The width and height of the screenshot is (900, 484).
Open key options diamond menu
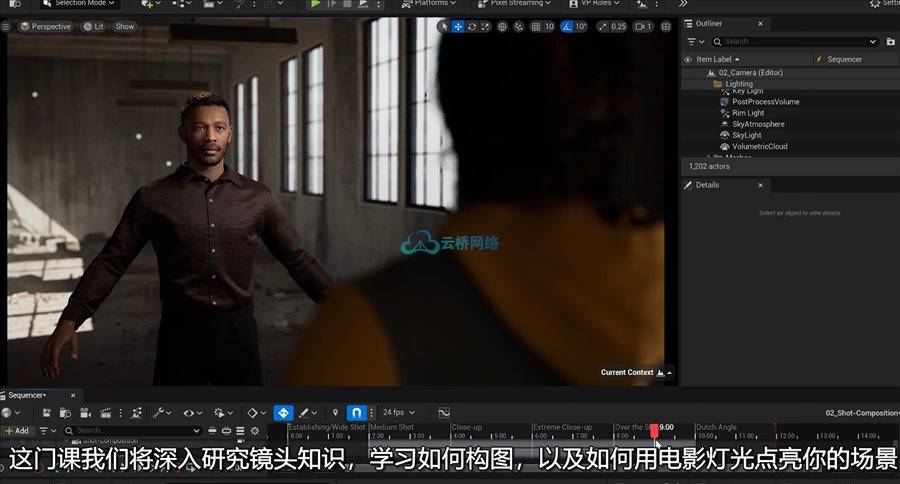pos(256,413)
